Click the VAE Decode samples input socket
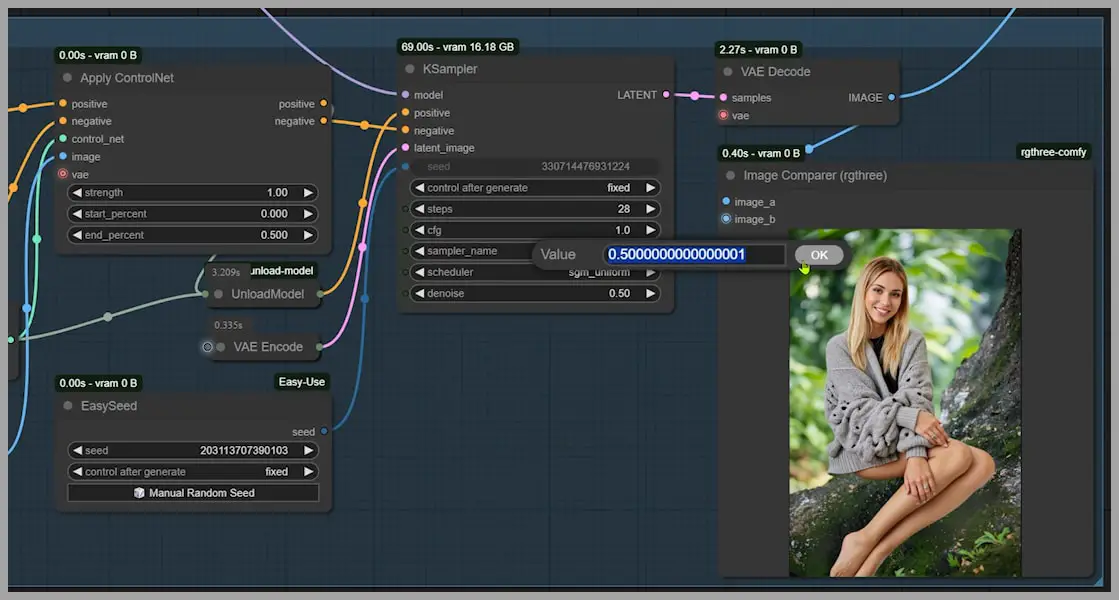This screenshot has height=600, width=1119. [724, 97]
